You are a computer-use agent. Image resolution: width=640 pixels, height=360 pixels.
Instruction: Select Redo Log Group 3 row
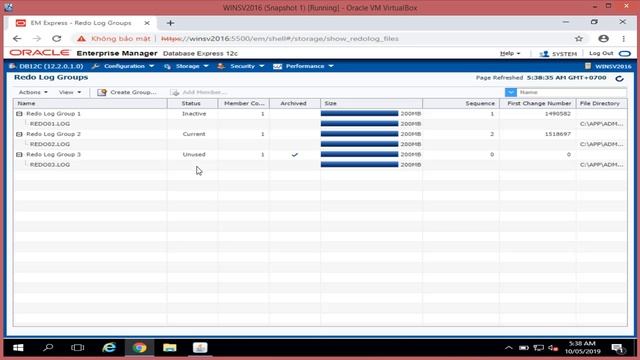click(x=320, y=155)
